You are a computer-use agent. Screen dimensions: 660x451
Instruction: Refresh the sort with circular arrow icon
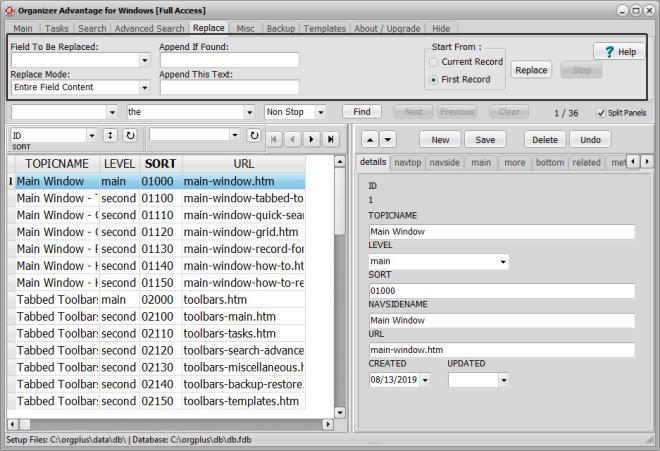[x=130, y=136]
